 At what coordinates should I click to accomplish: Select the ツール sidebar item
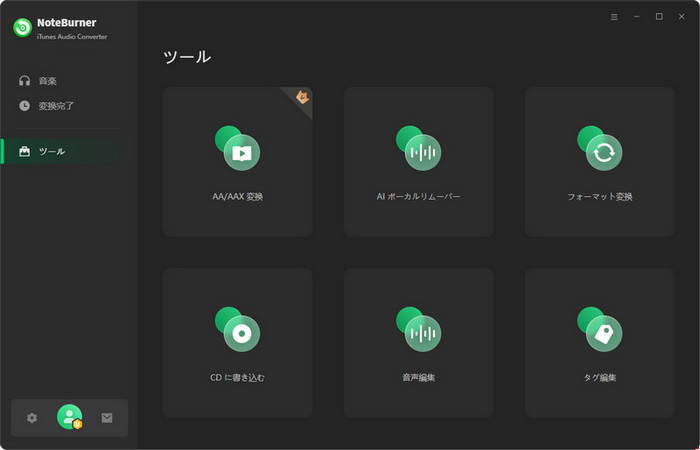51,151
